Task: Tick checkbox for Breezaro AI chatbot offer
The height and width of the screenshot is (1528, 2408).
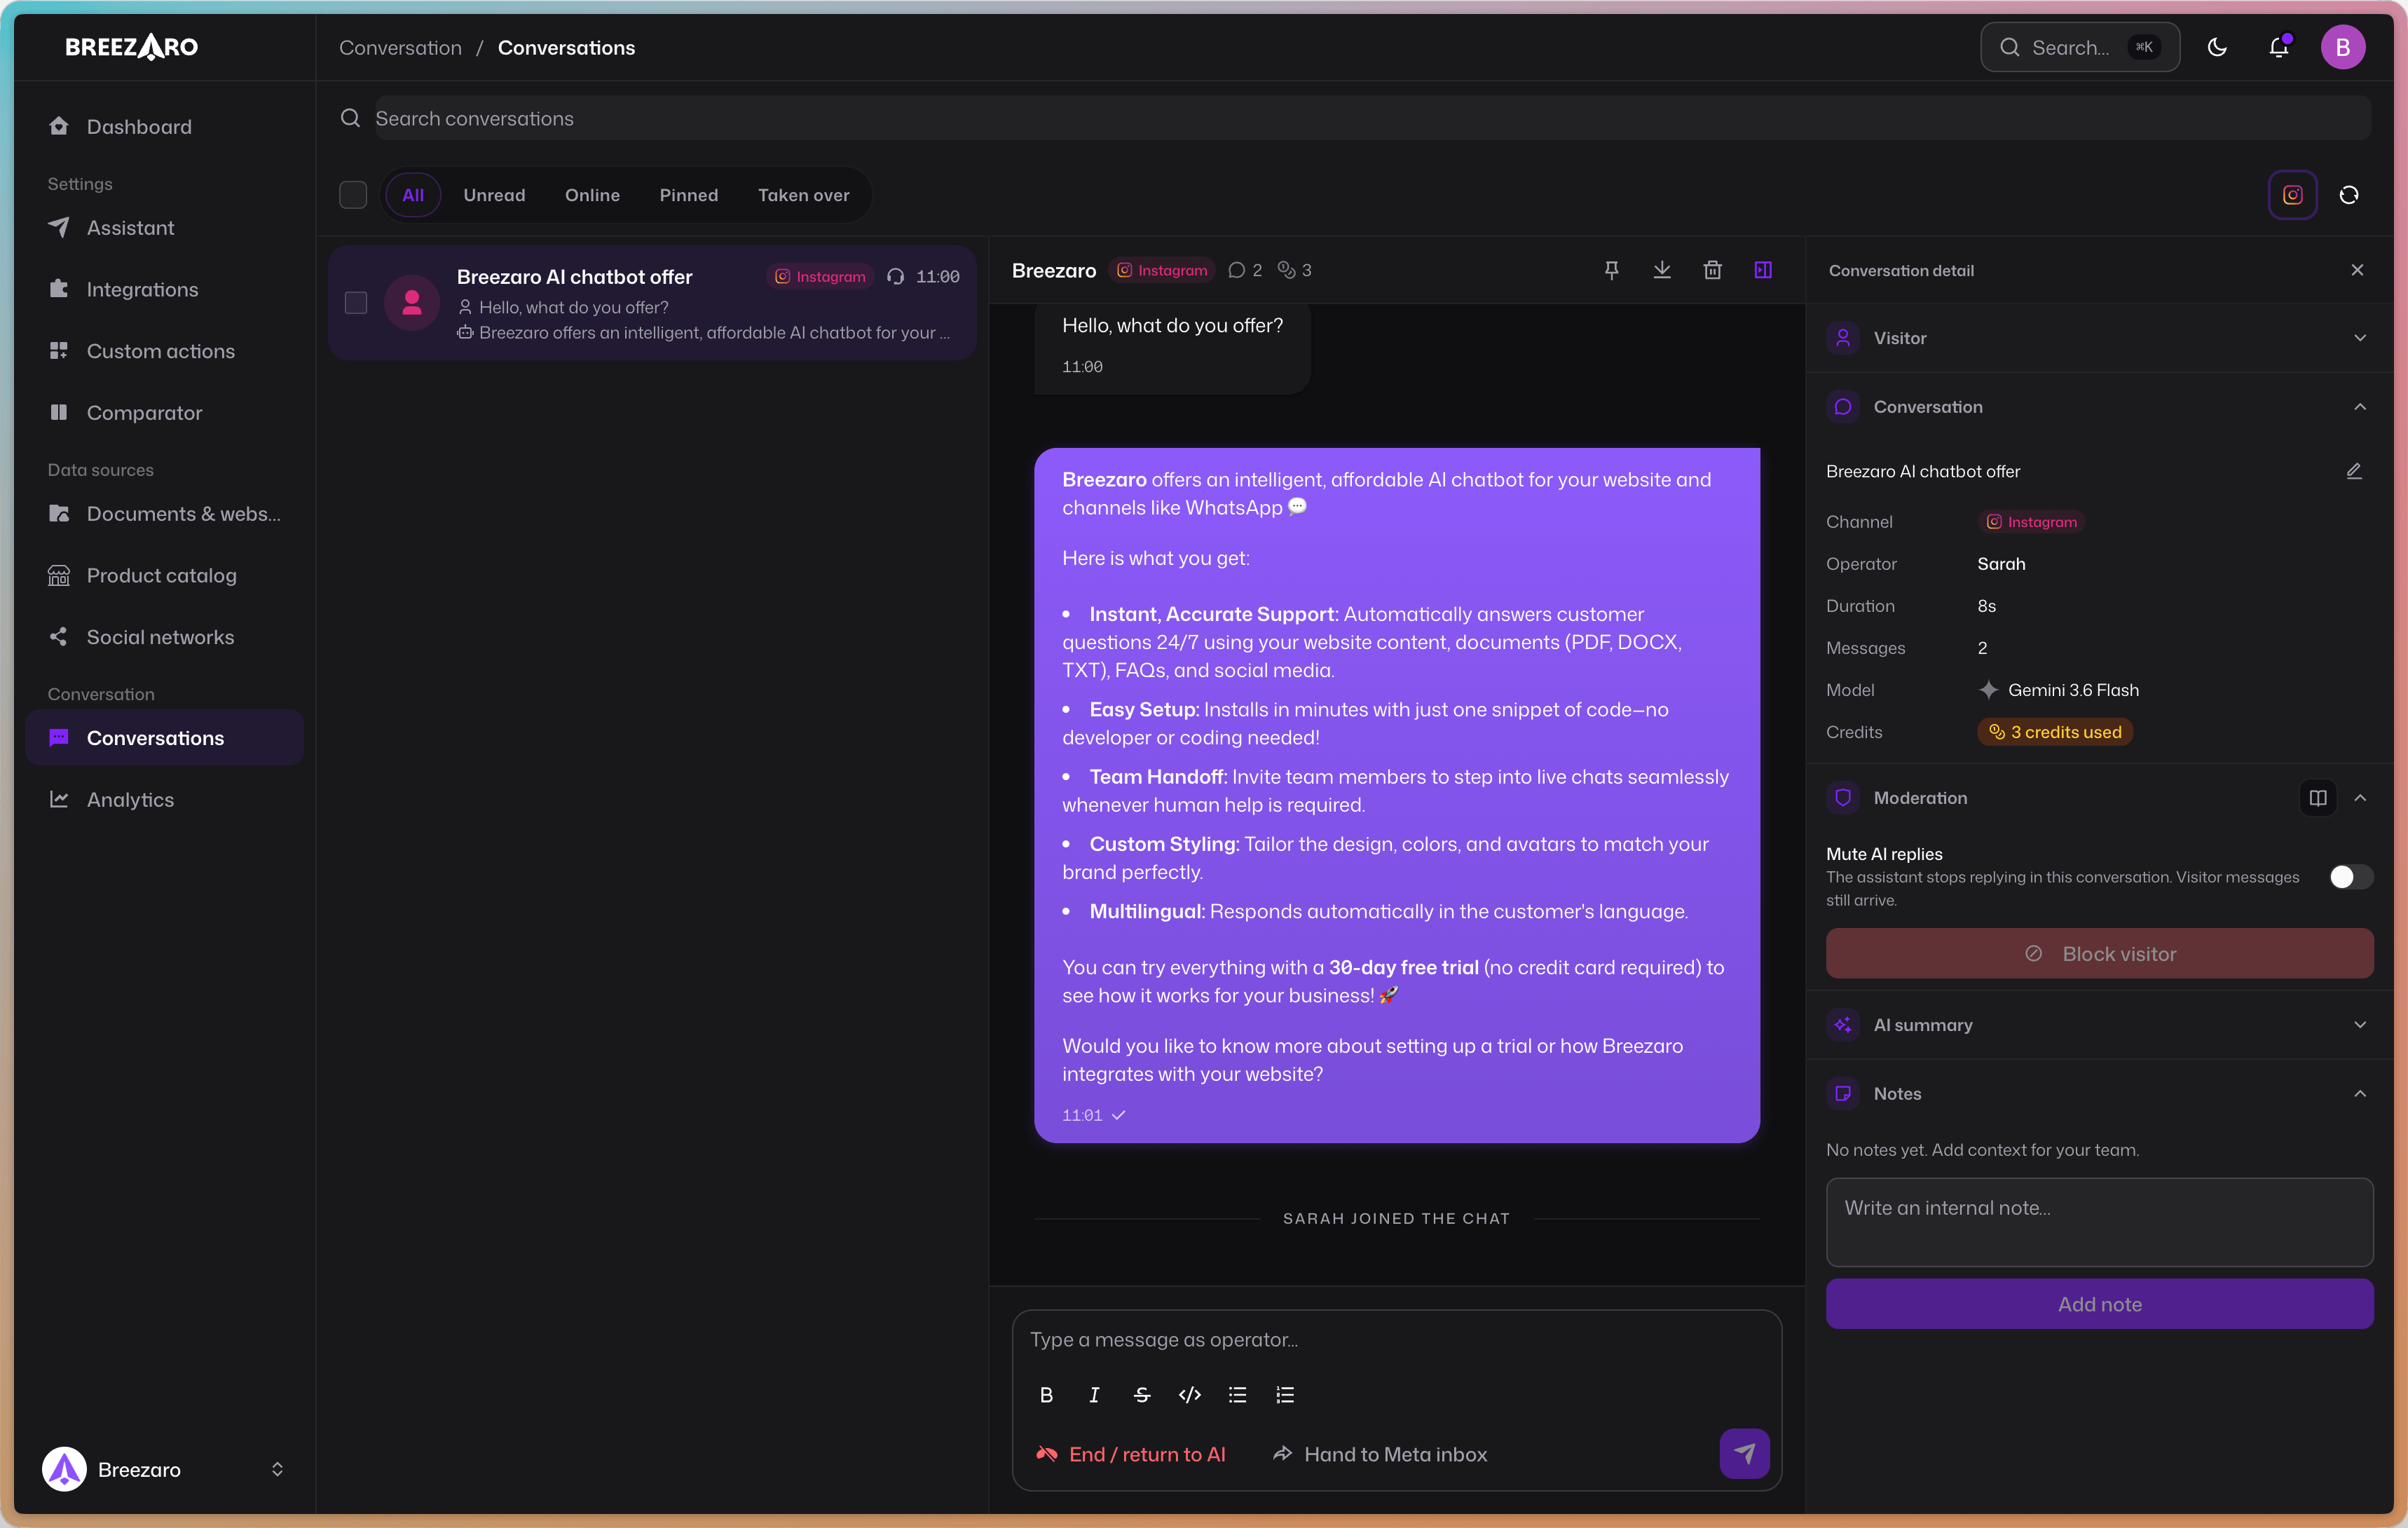Action: (x=356, y=303)
